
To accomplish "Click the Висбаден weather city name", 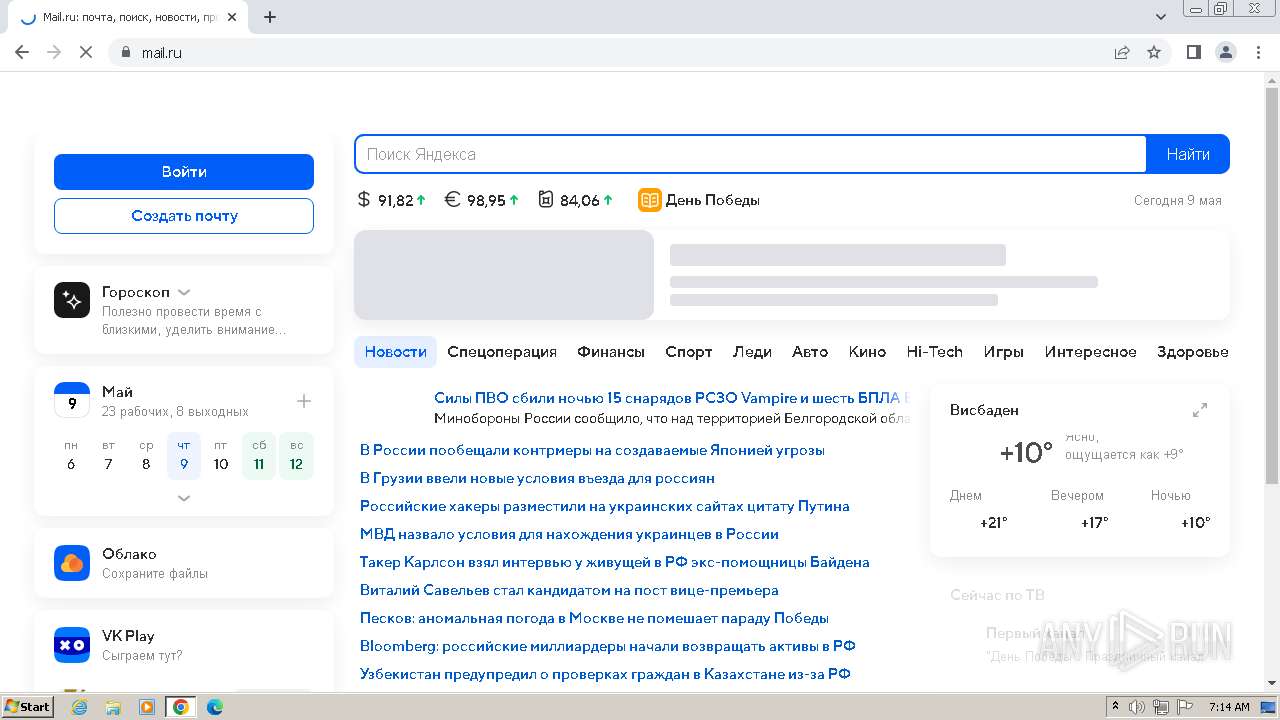I will [984, 410].
